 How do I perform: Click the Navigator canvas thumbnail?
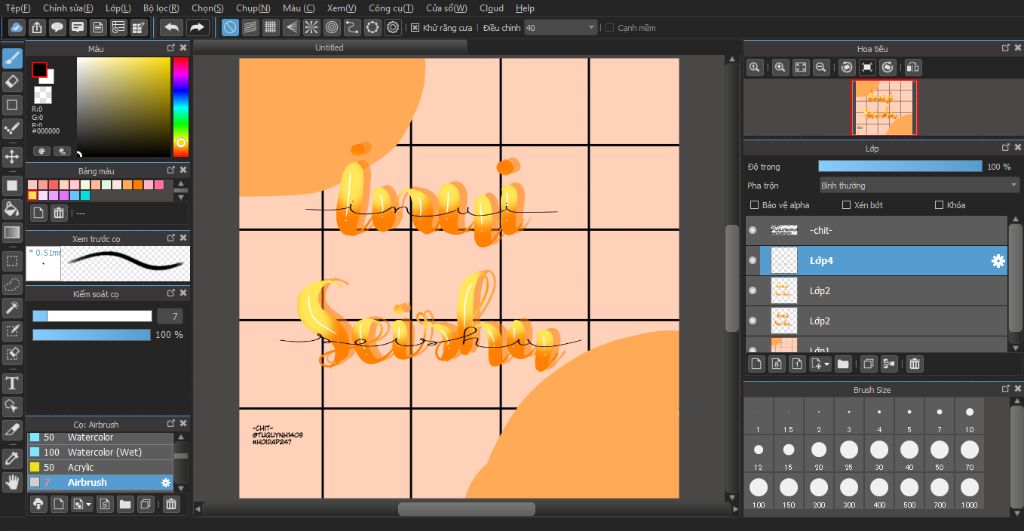[884, 108]
